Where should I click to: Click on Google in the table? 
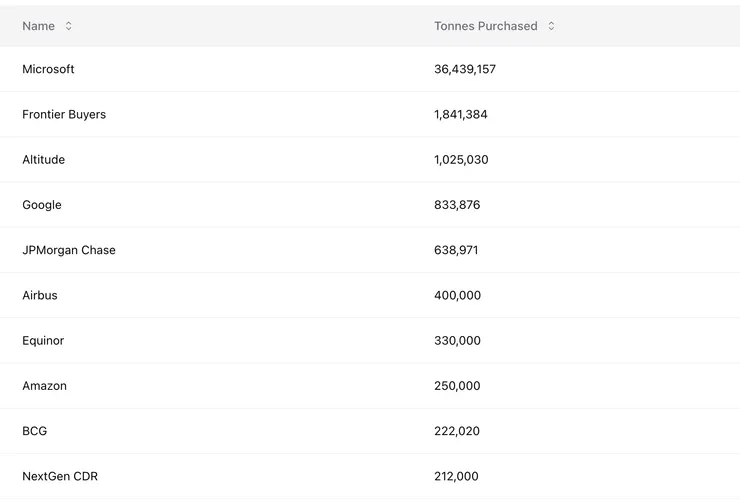42,205
